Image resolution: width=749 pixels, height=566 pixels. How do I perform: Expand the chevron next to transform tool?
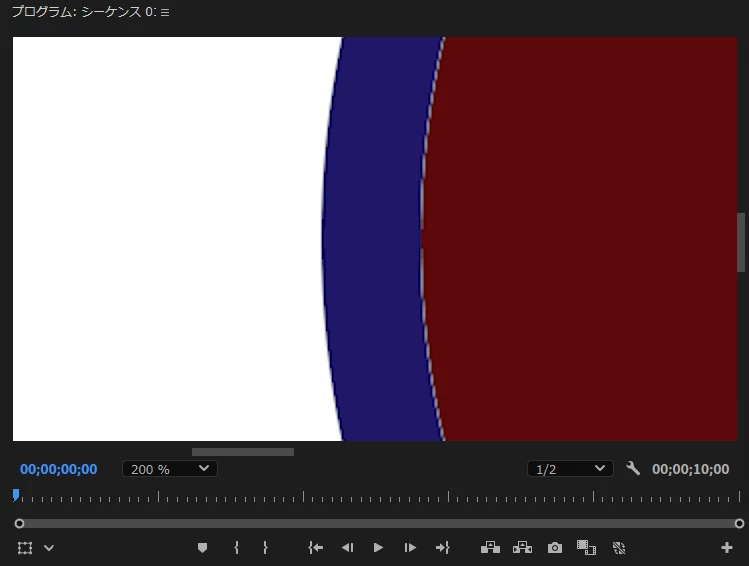pyautogui.click(x=49, y=548)
